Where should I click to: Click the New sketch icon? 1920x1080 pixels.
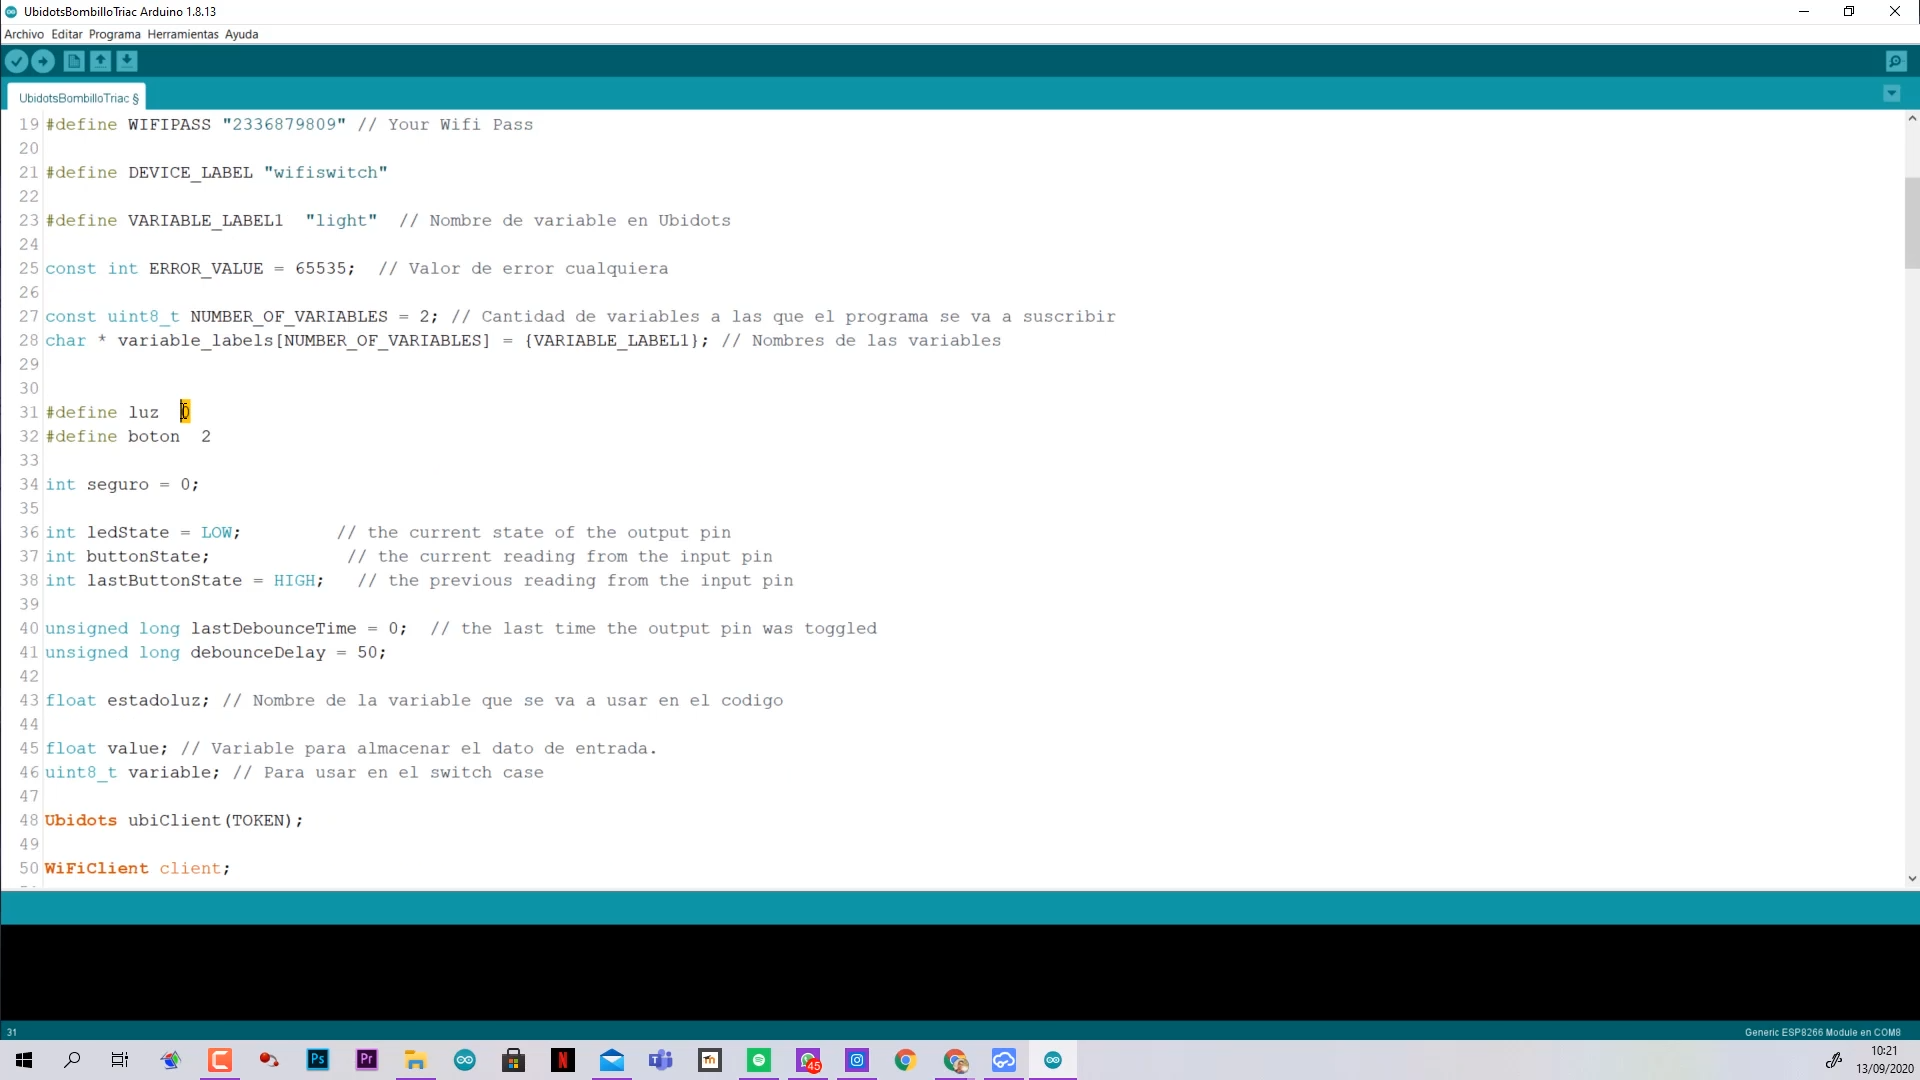point(74,61)
